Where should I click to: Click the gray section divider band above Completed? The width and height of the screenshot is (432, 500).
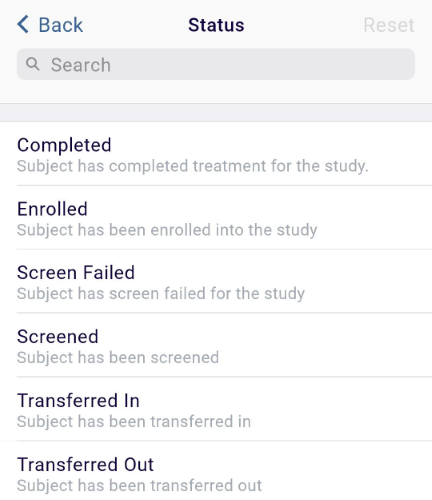(x=216, y=113)
